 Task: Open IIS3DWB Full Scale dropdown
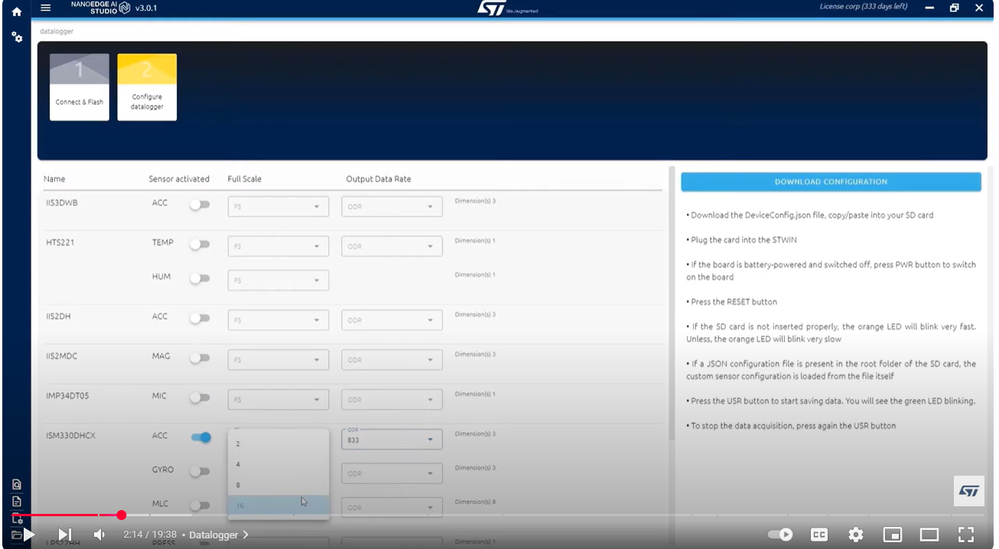pyautogui.click(x=278, y=206)
